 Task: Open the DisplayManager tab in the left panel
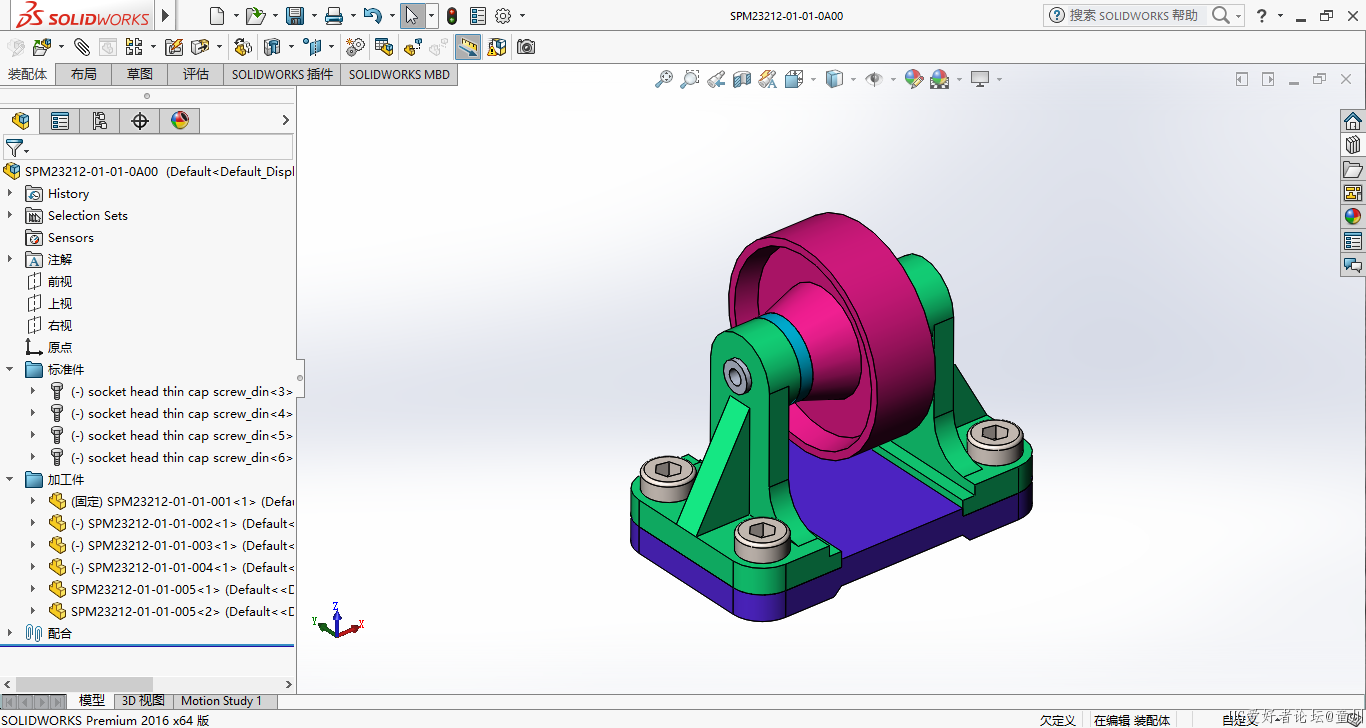180,121
